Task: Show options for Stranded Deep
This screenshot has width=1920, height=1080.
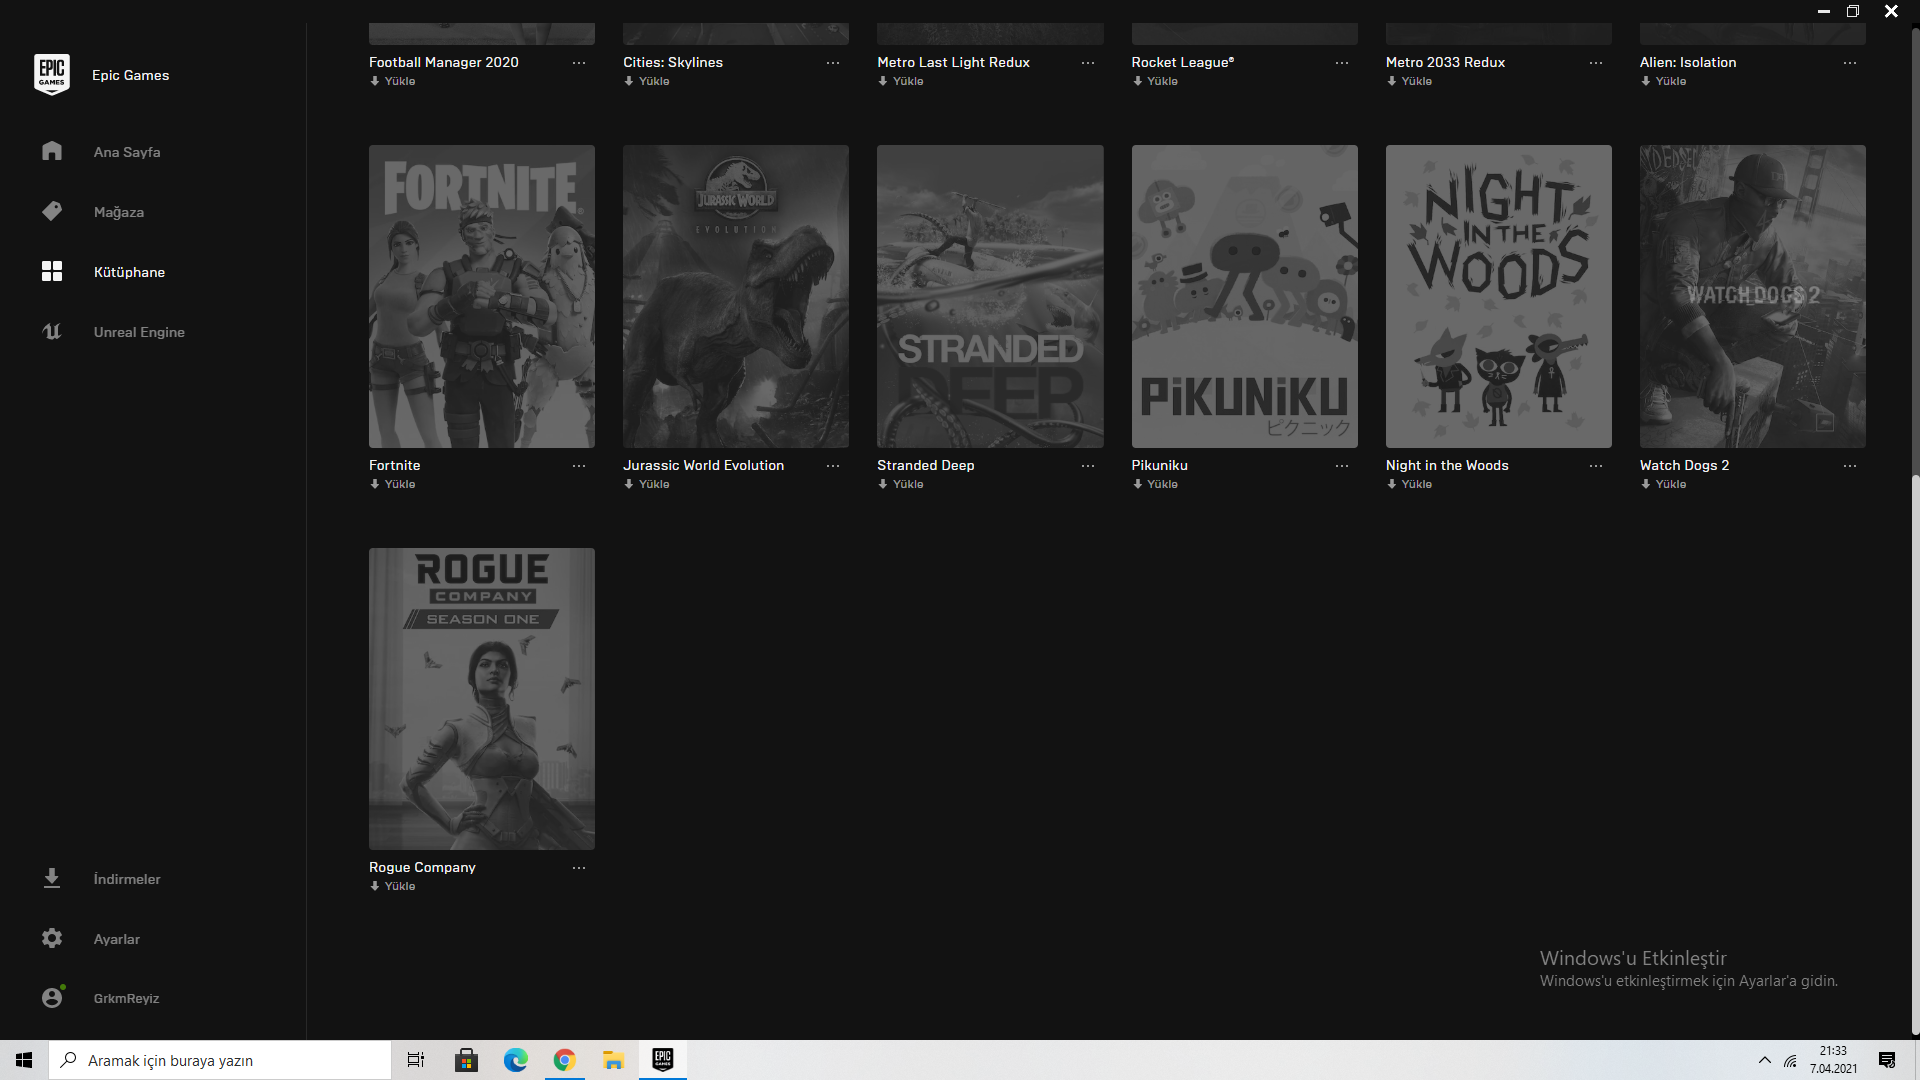Action: coord(1088,466)
